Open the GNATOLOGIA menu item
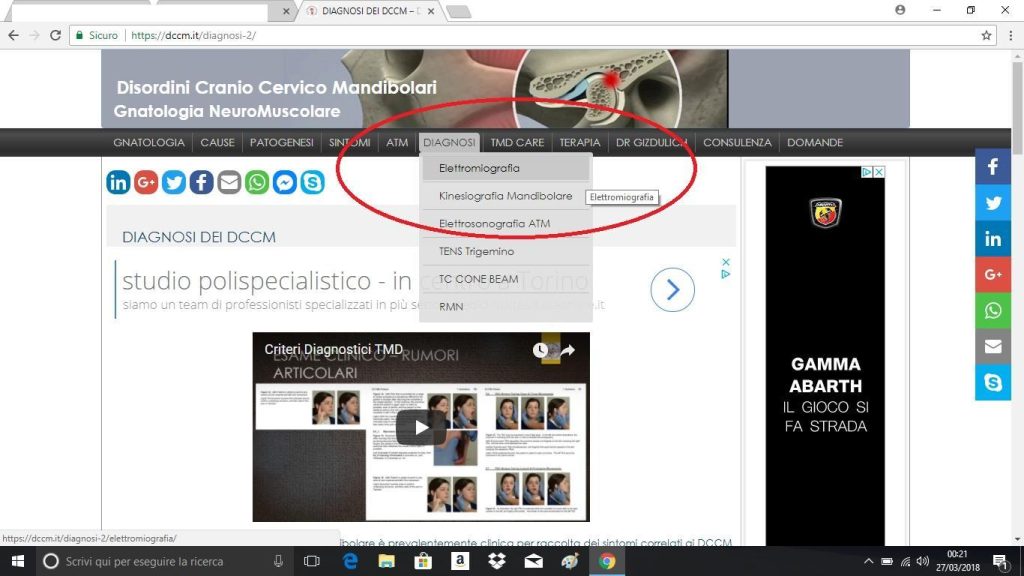Screen dimensions: 1024x576 coord(149,142)
